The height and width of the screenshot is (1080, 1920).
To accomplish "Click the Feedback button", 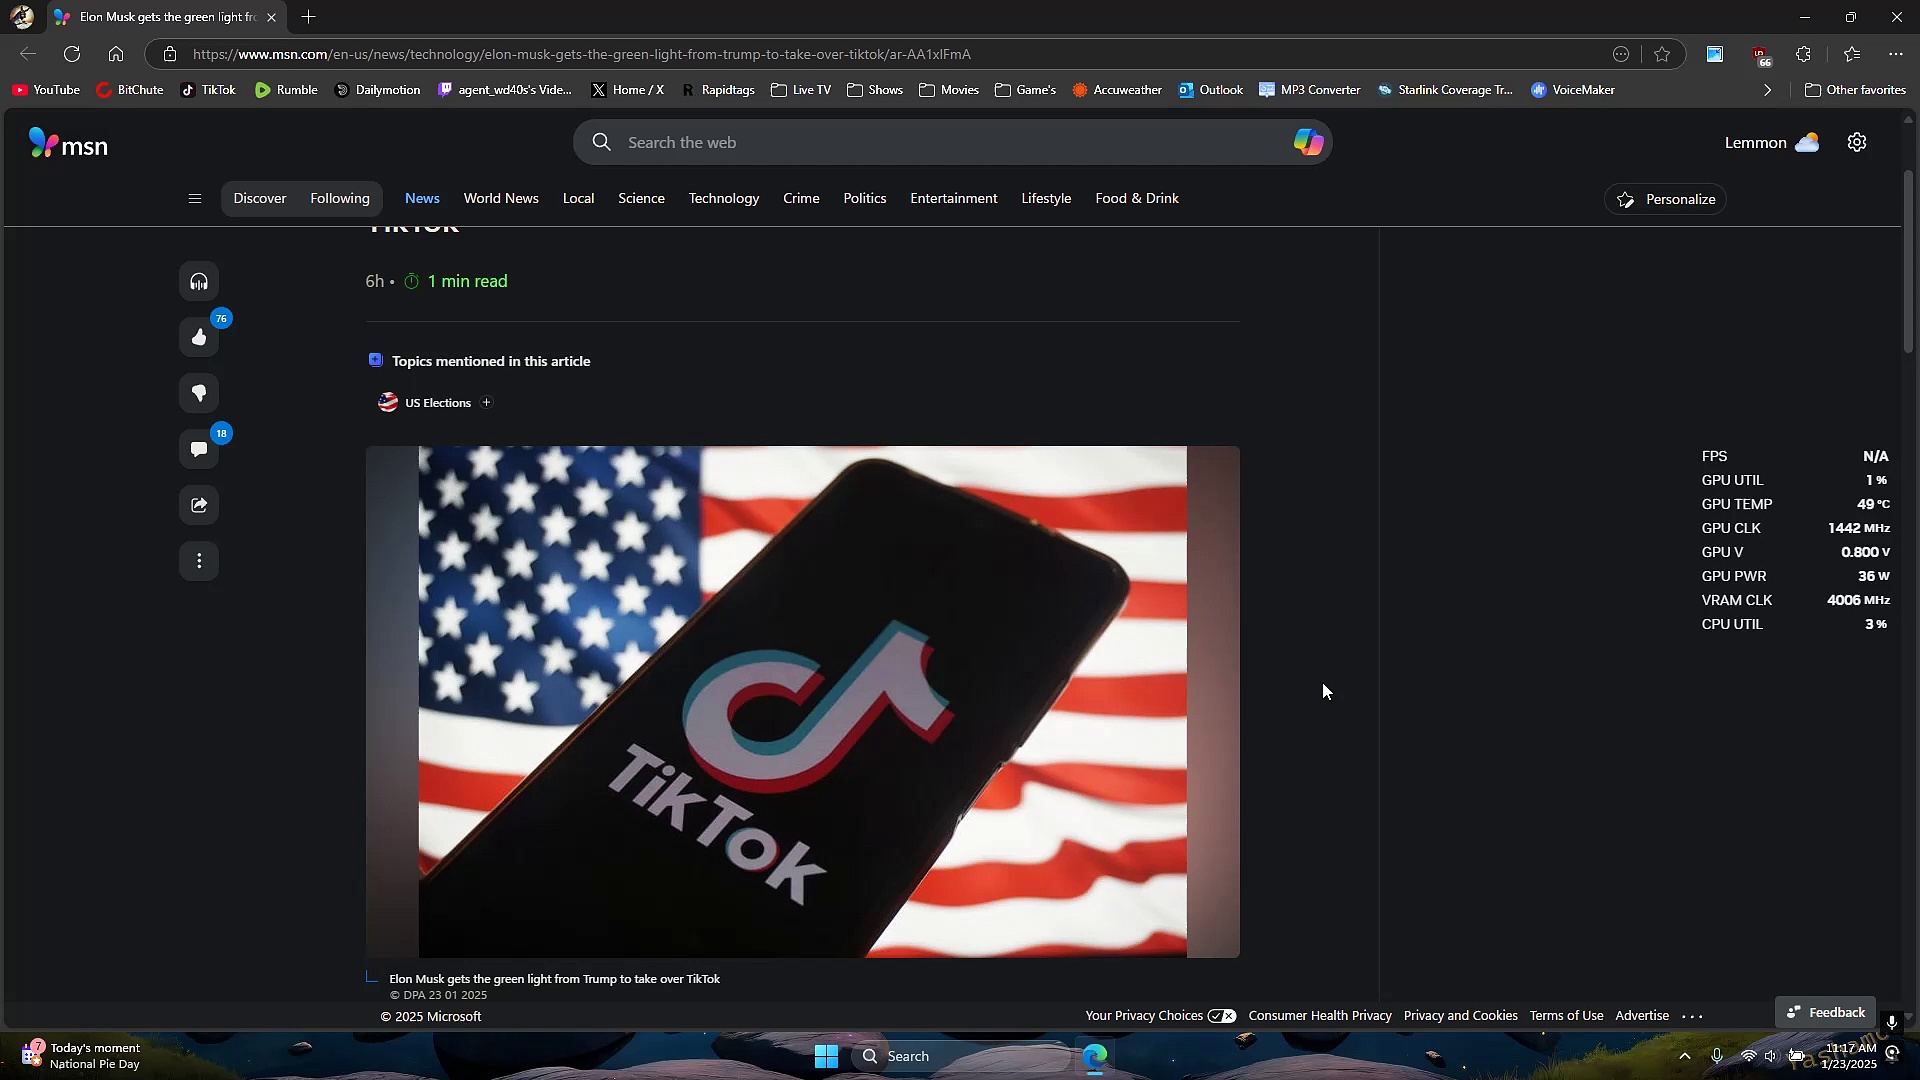I will coord(1825,1013).
